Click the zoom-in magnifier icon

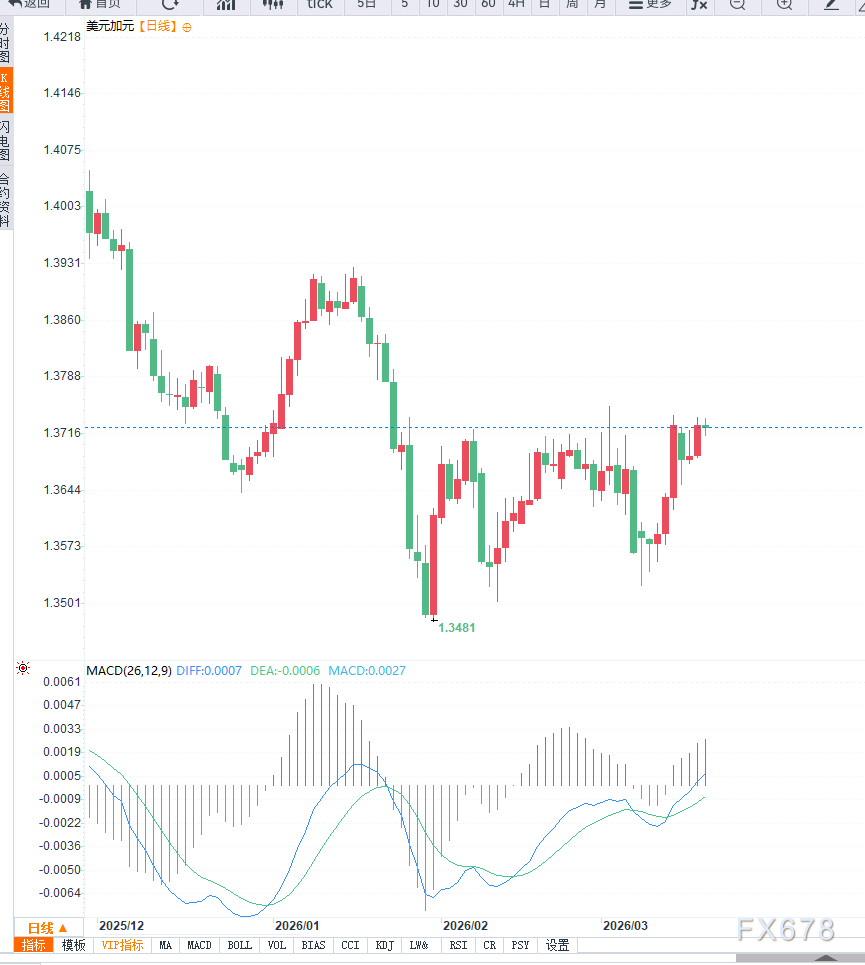(785, 5)
